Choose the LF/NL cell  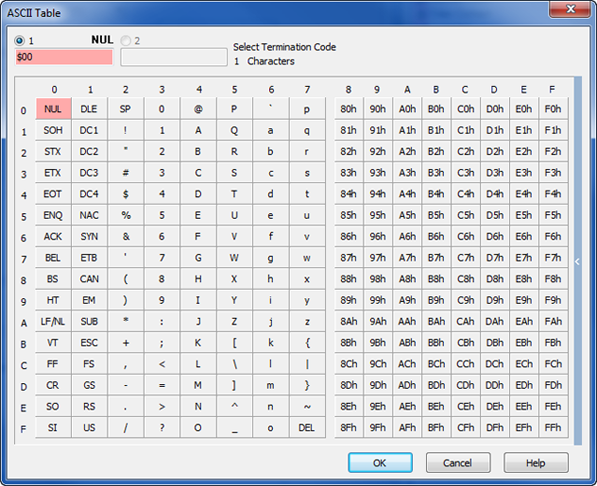[53, 322]
